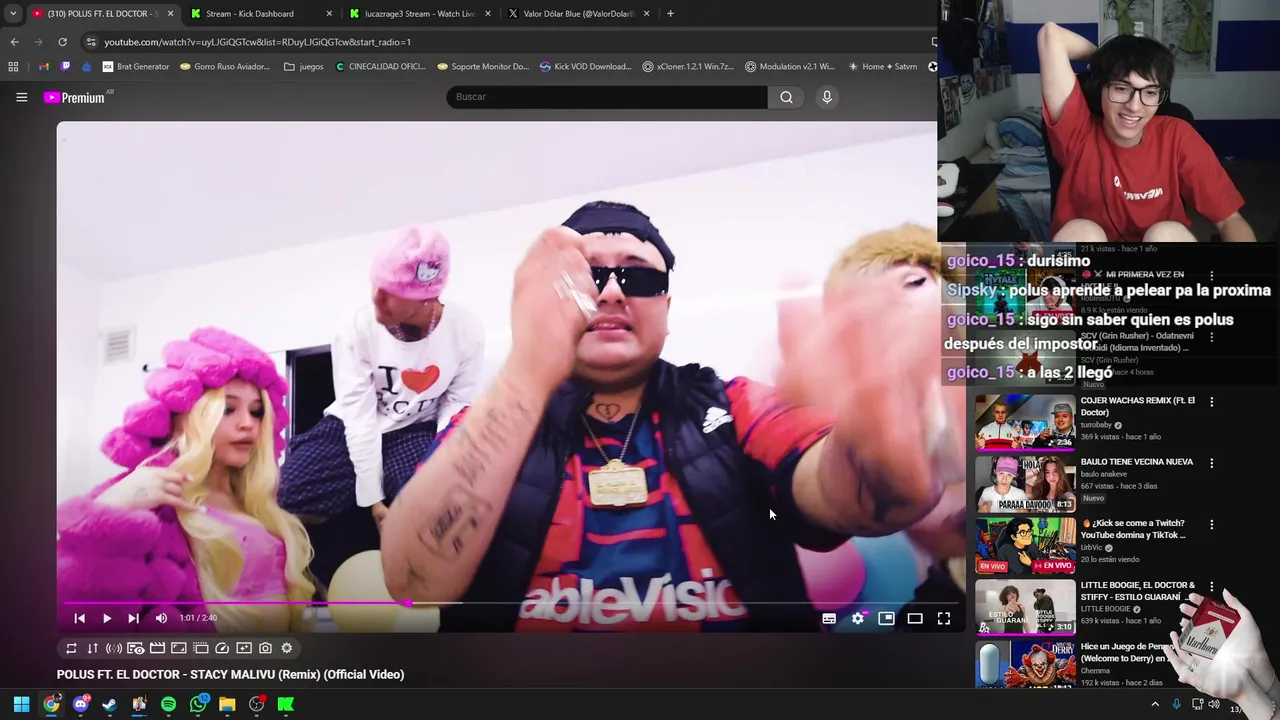Open OBS Studio from the taskbar

pyautogui.click(x=256, y=704)
